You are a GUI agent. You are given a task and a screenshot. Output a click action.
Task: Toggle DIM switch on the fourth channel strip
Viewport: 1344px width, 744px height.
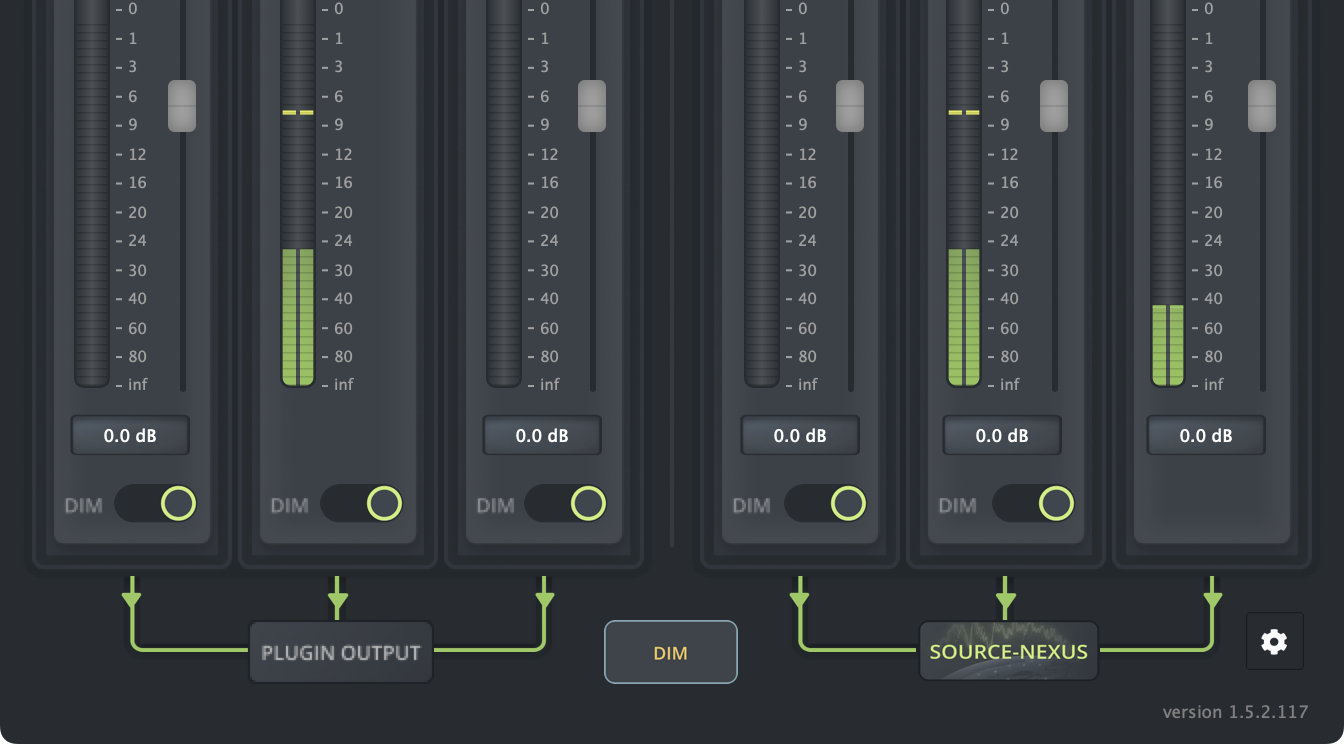coord(826,504)
